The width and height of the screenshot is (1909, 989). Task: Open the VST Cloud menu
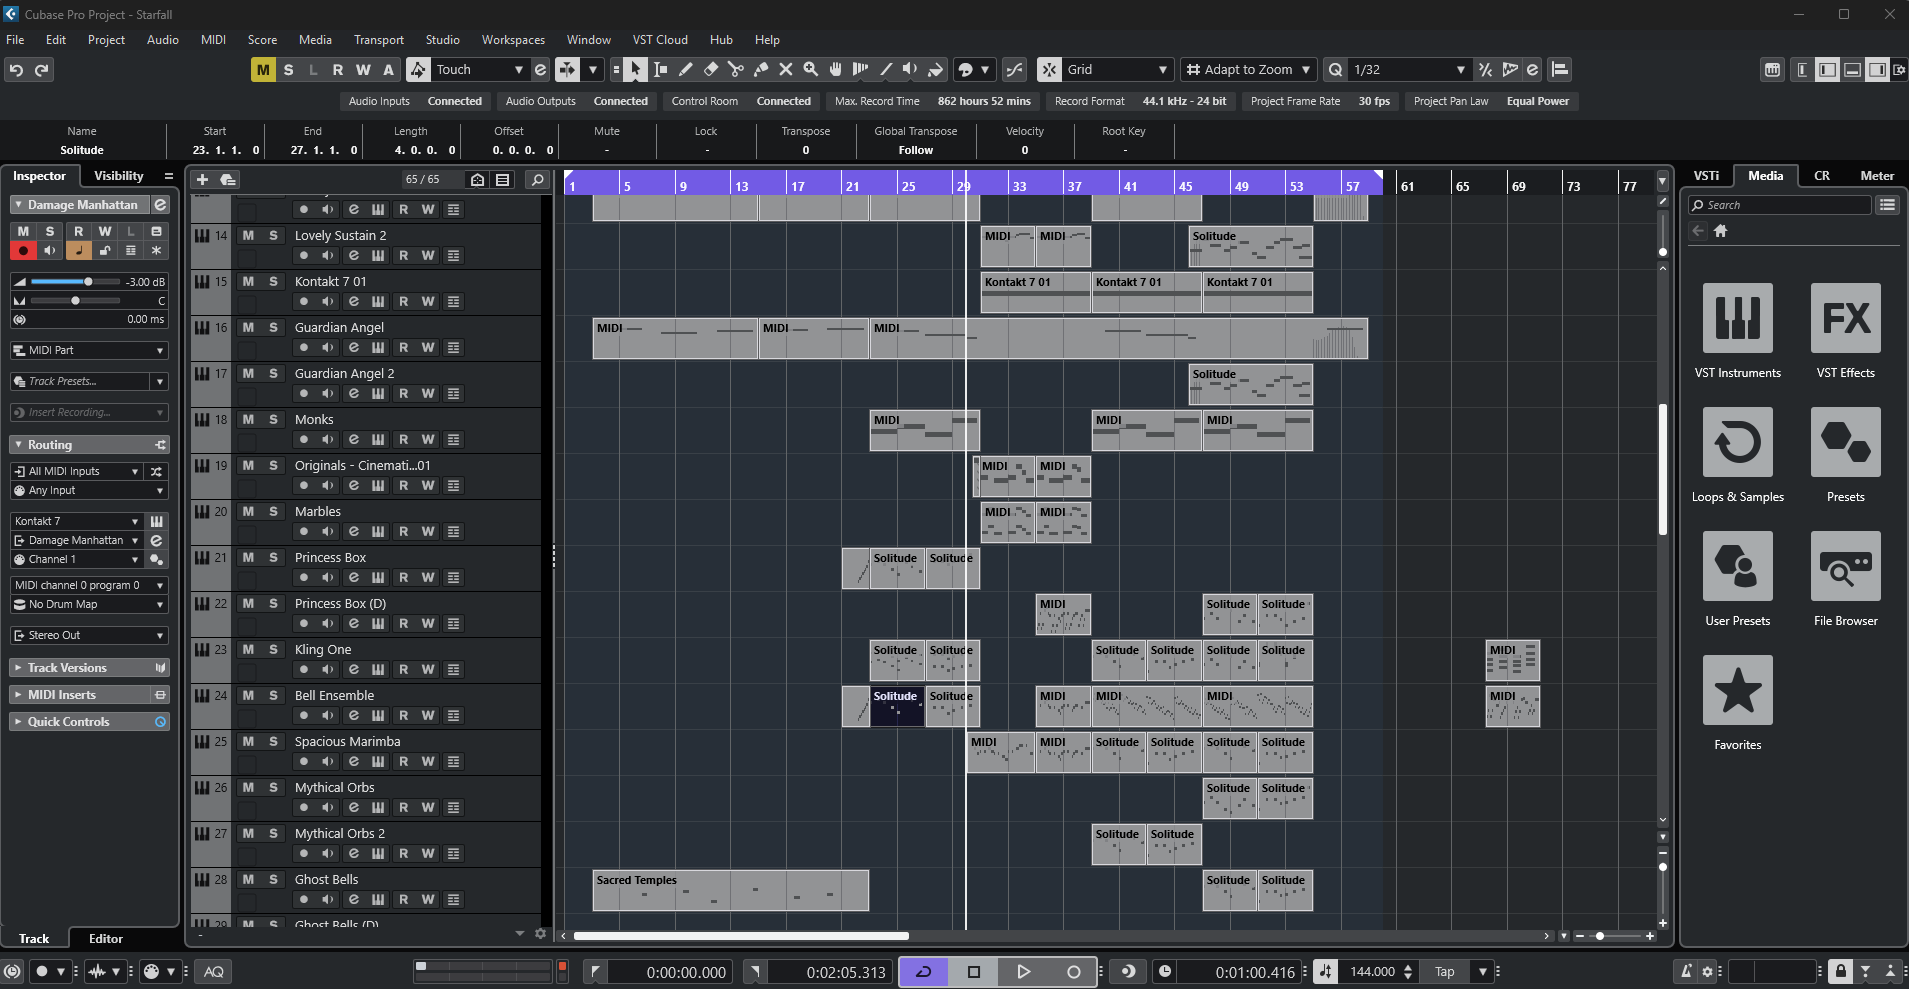[x=660, y=40]
